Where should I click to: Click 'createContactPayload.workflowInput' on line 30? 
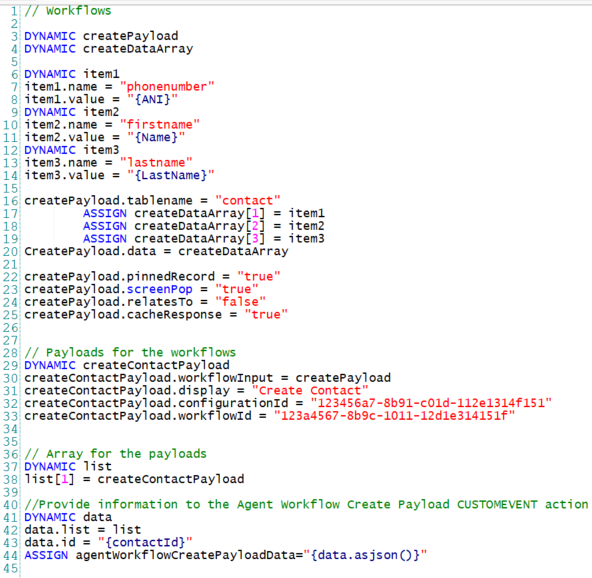149,378
